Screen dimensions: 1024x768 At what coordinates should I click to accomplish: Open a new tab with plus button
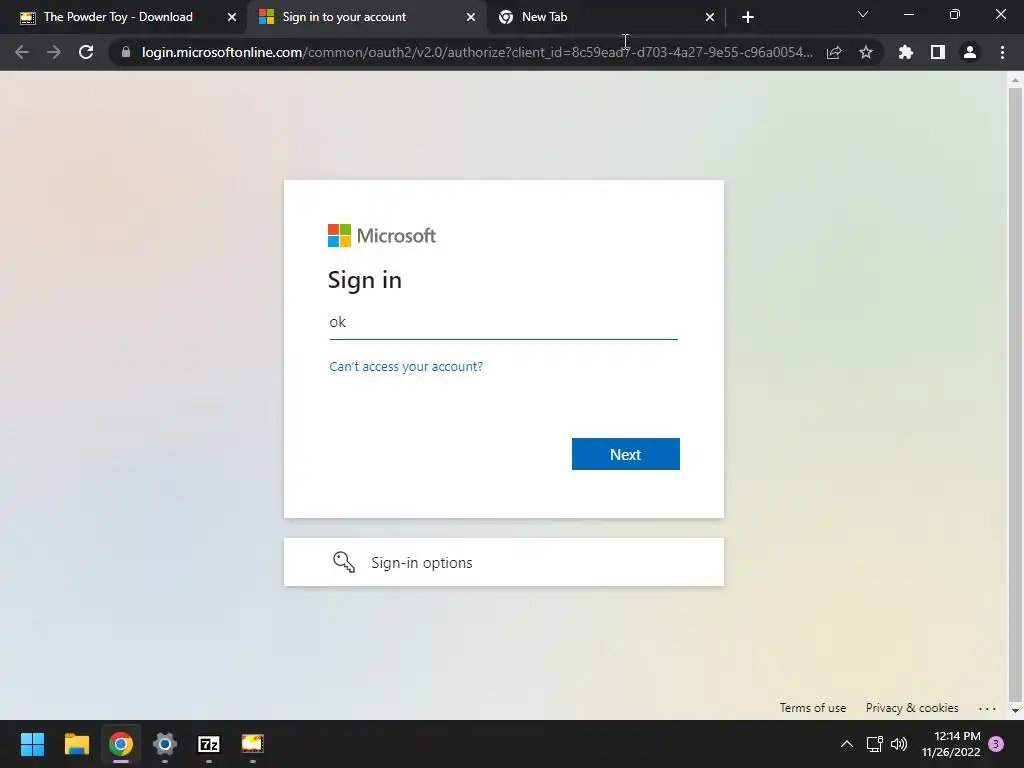748,17
